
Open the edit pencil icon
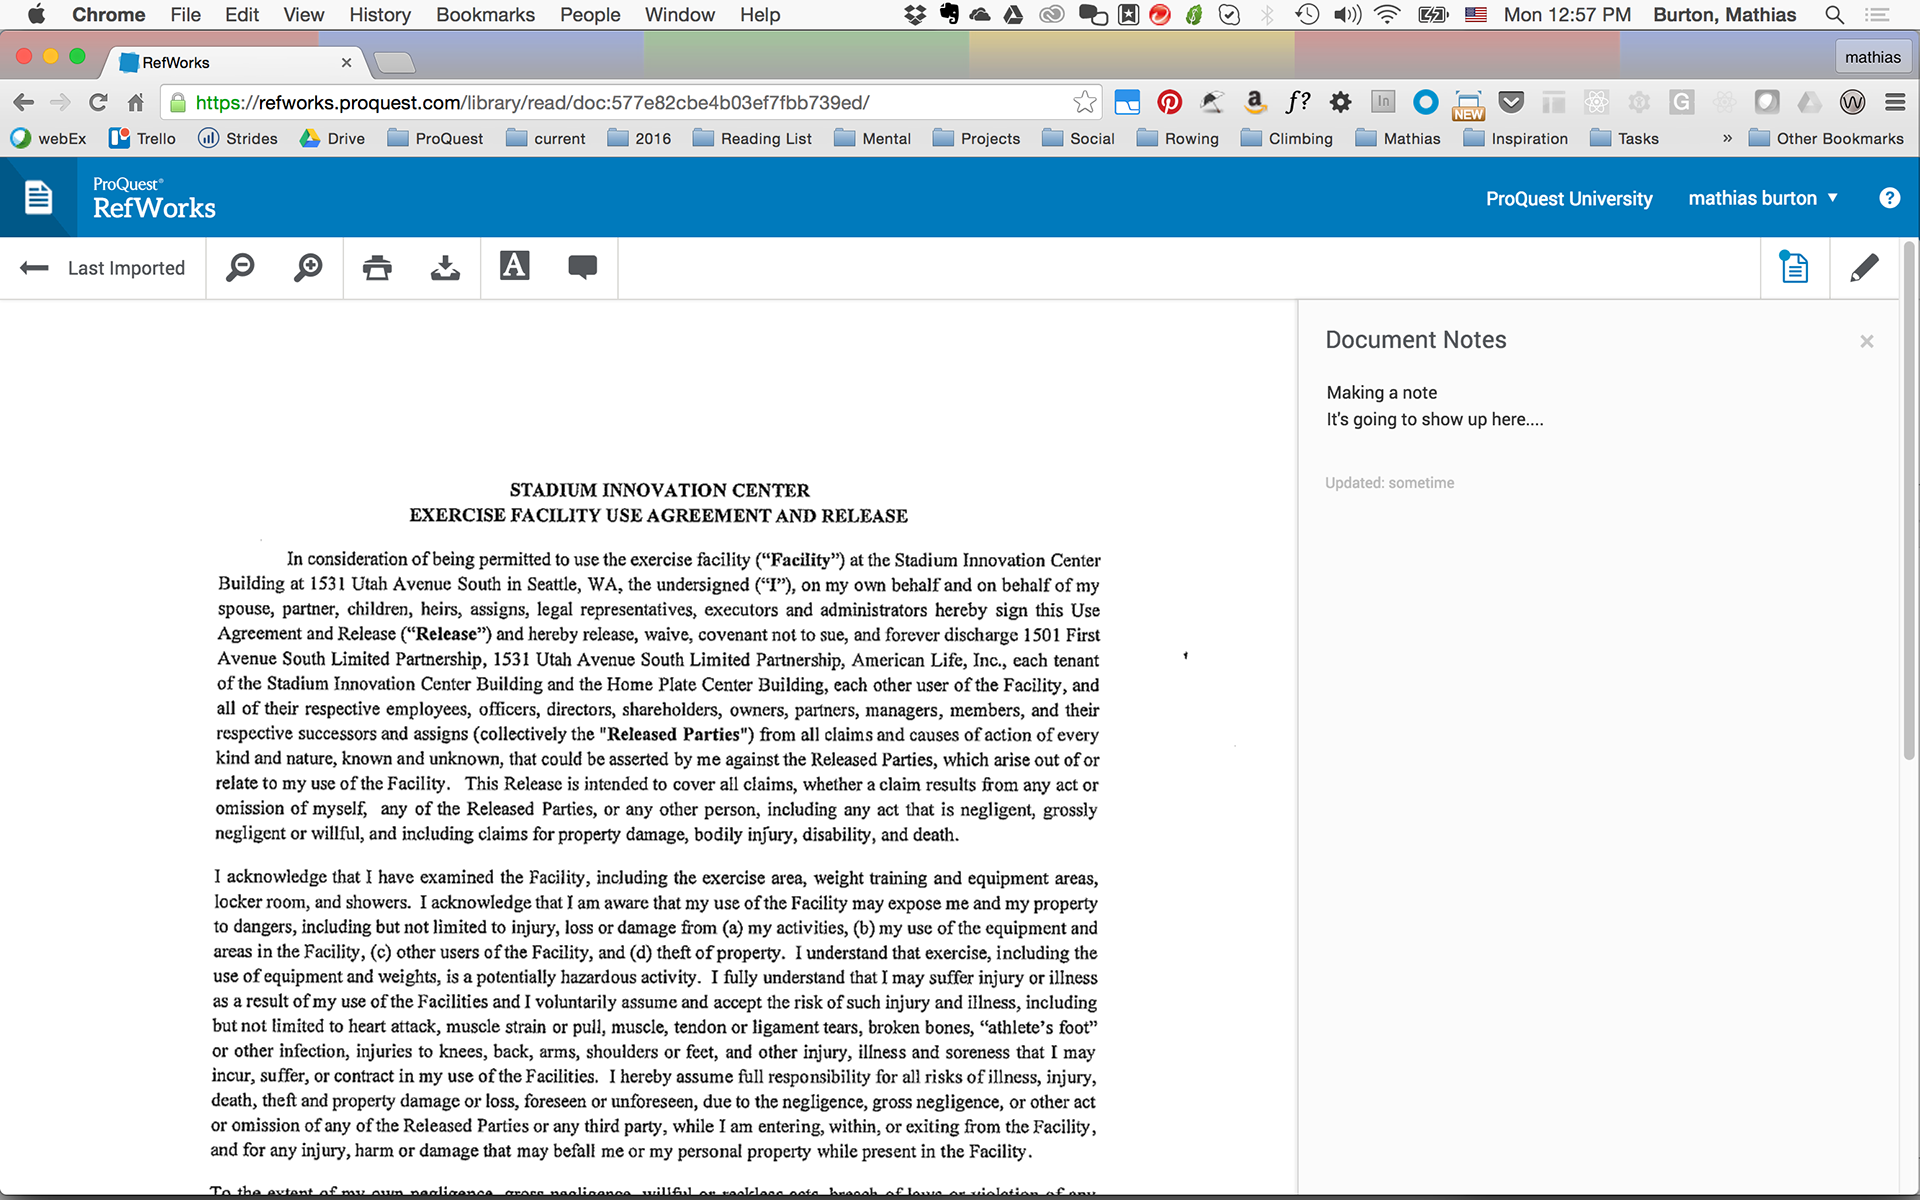(1863, 268)
